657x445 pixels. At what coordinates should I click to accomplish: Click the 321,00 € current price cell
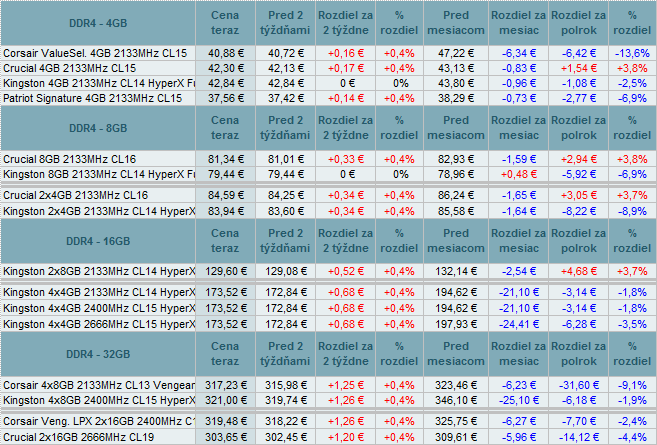coord(226,400)
